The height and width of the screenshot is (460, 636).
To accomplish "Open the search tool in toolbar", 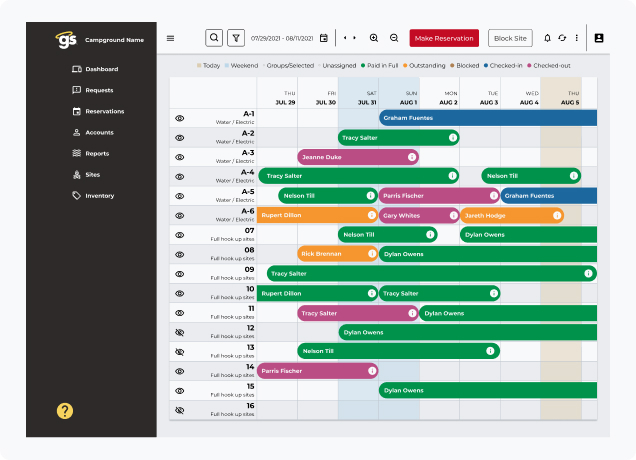I will click(215, 38).
